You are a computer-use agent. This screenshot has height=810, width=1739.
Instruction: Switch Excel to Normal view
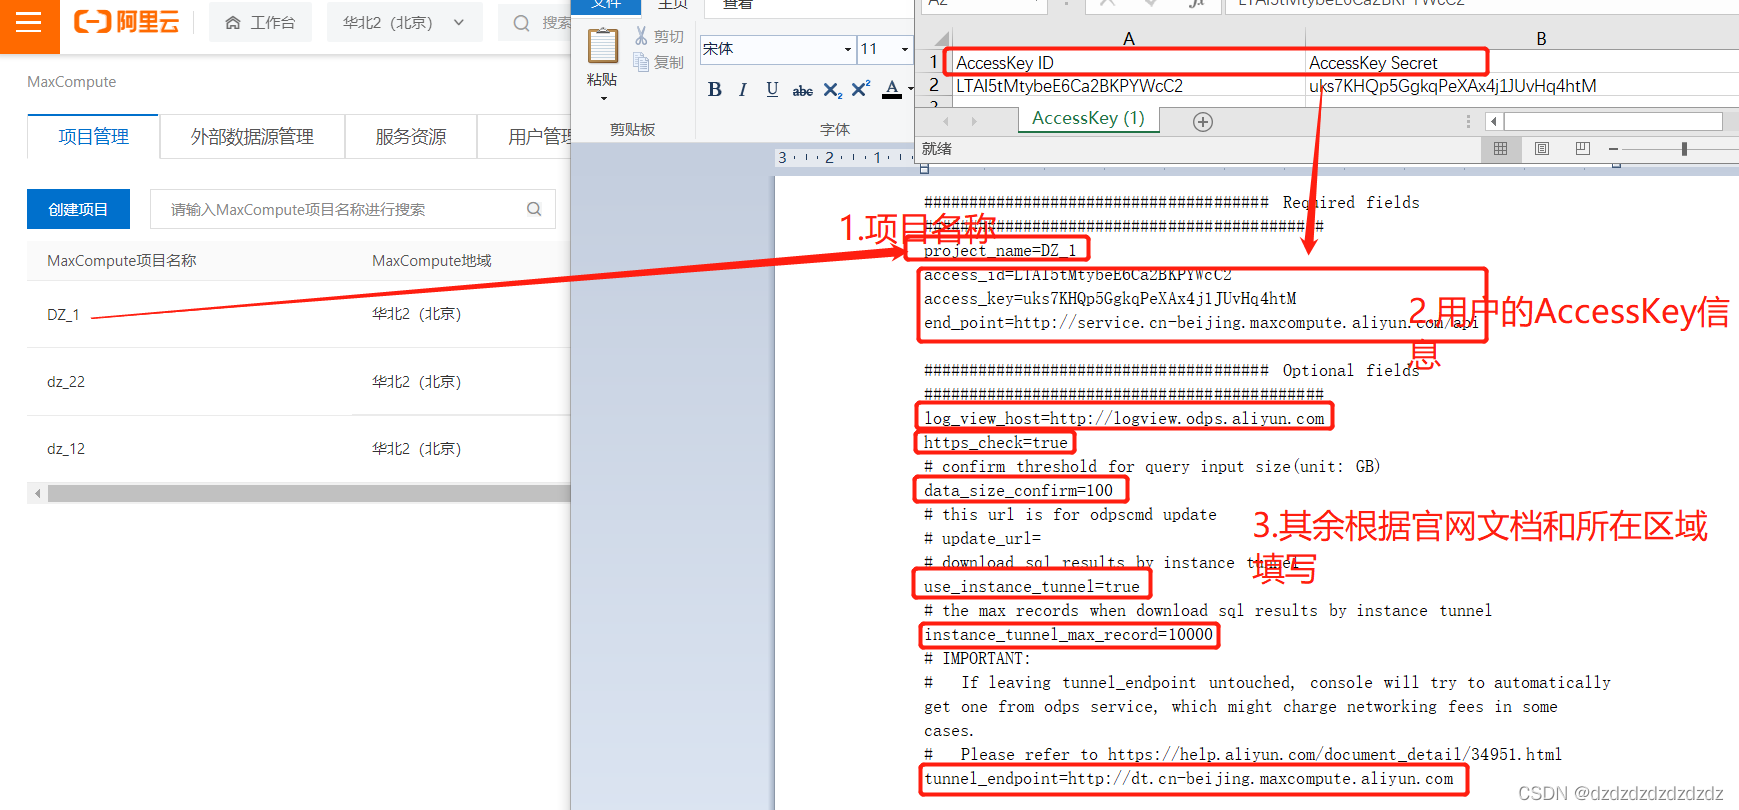[1500, 148]
